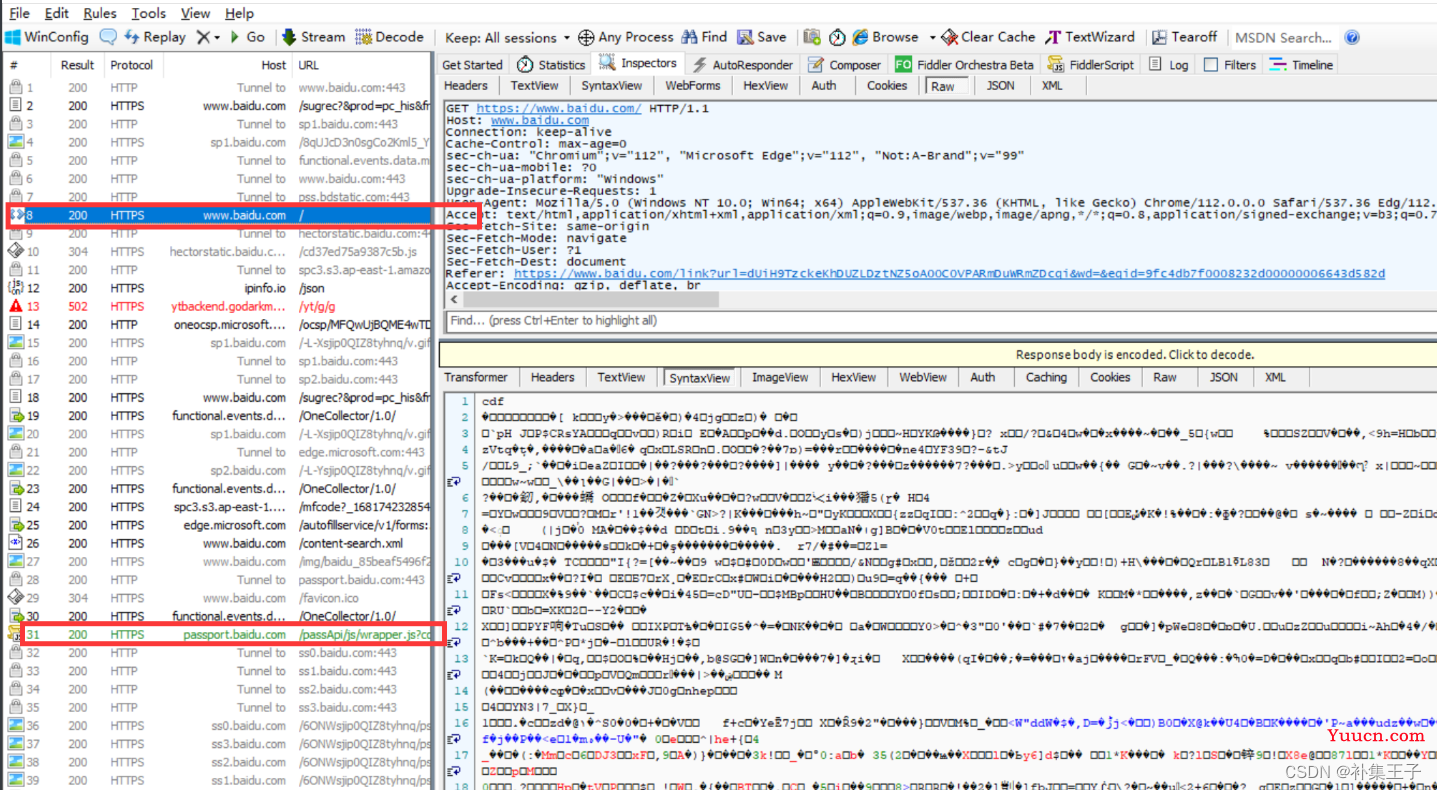Screen dimensions: 1437x790
Task: Select session 31 passport.baidu.com row
Action: [219, 634]
